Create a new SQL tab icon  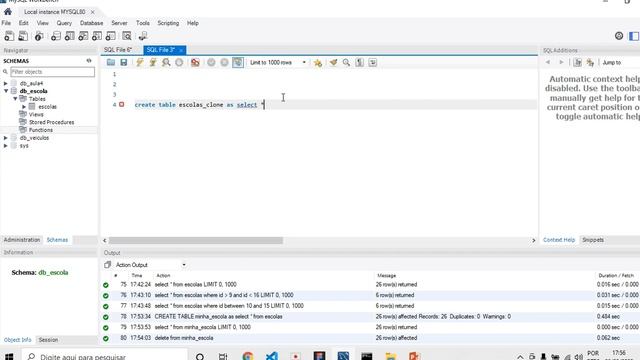click(9, 36)
